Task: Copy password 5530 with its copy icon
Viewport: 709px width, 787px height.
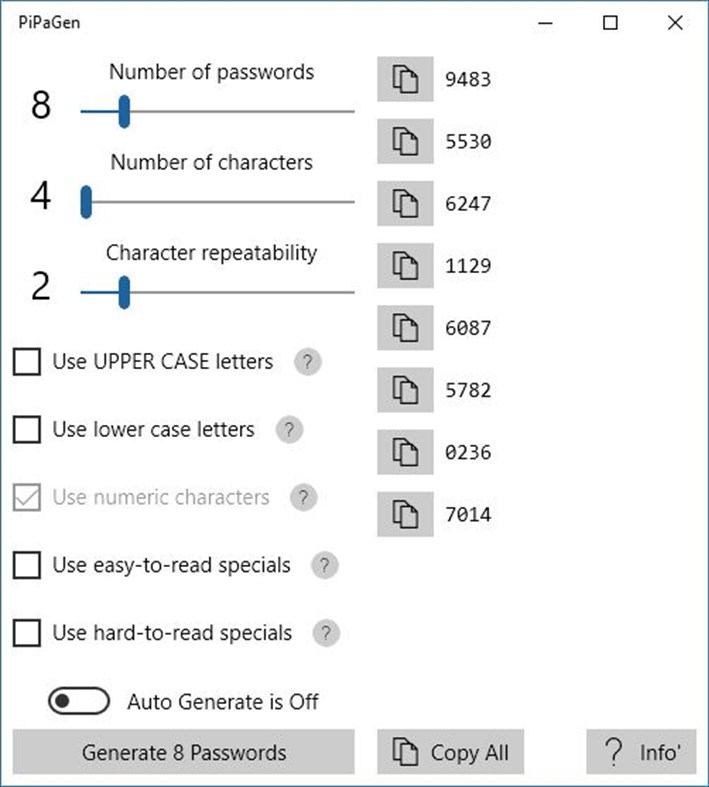Action: tap(405, 141)
